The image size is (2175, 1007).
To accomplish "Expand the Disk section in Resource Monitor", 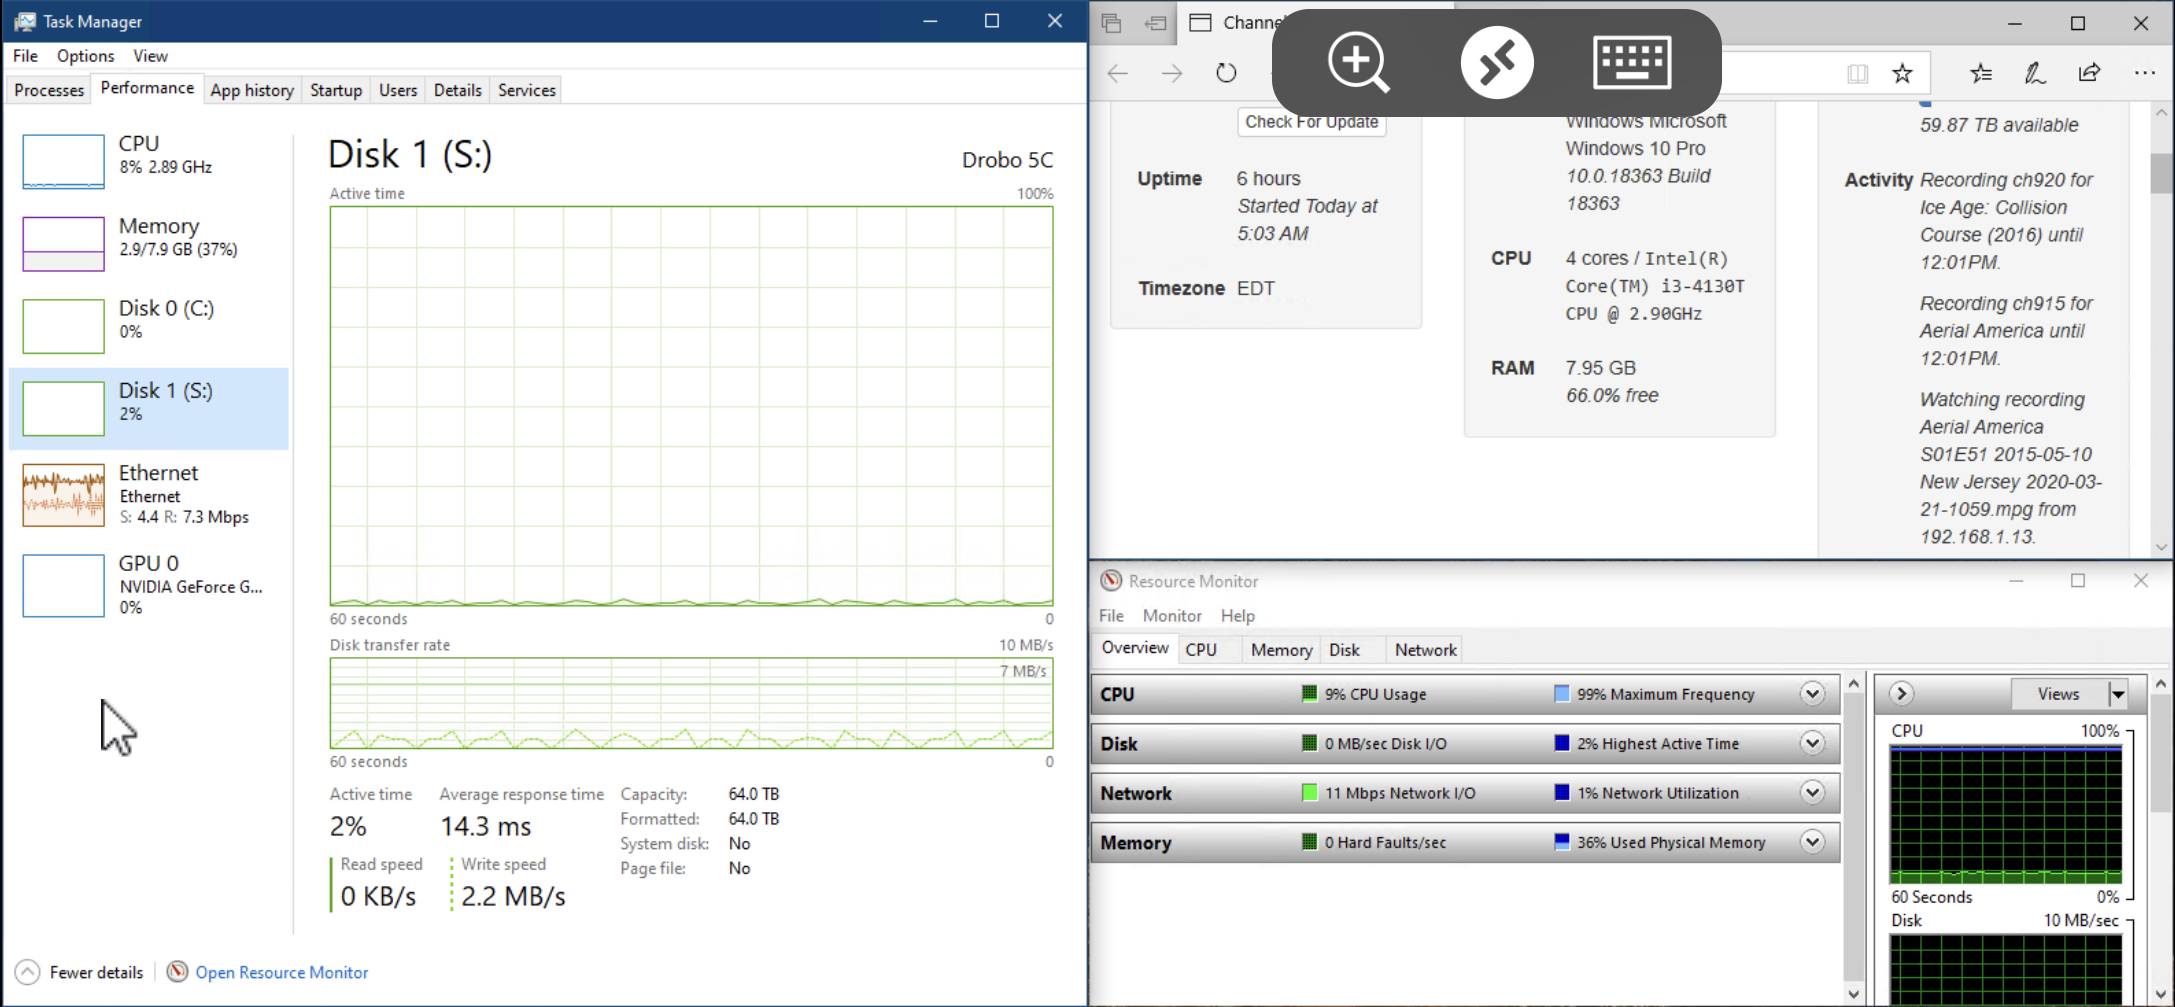I will coord(1812,743).
